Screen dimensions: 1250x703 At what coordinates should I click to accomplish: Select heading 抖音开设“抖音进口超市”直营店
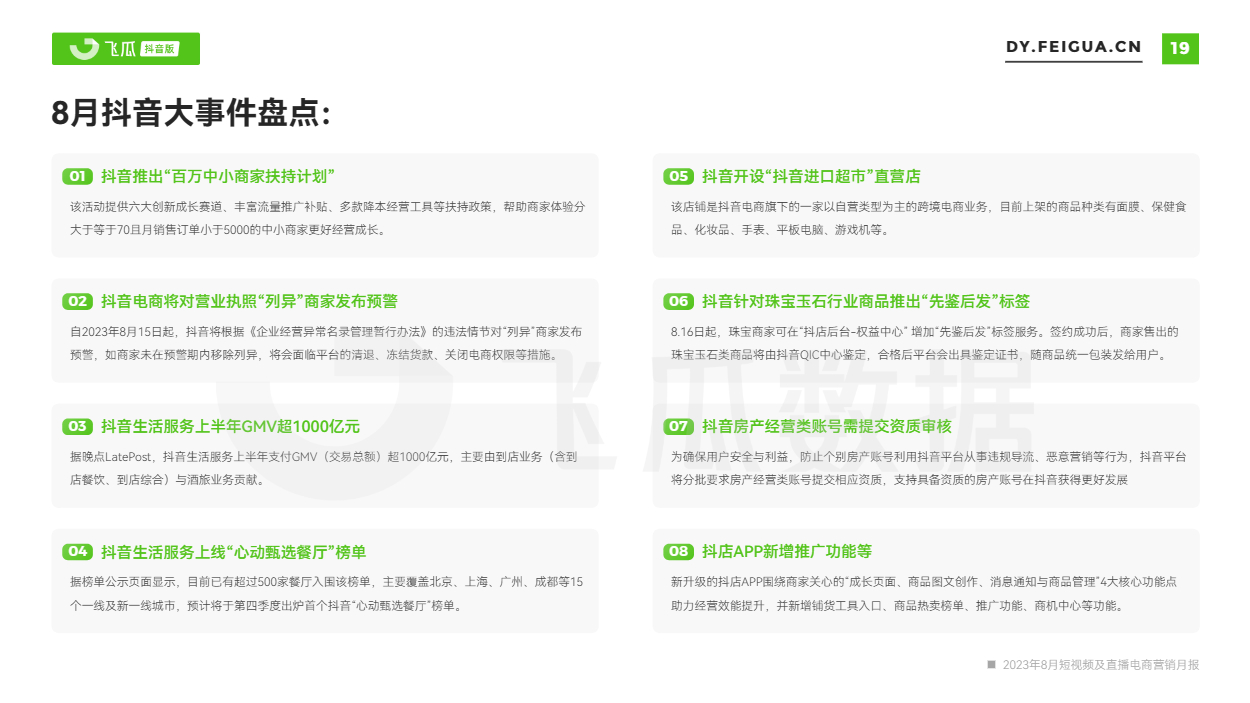[x=811, y=176]
